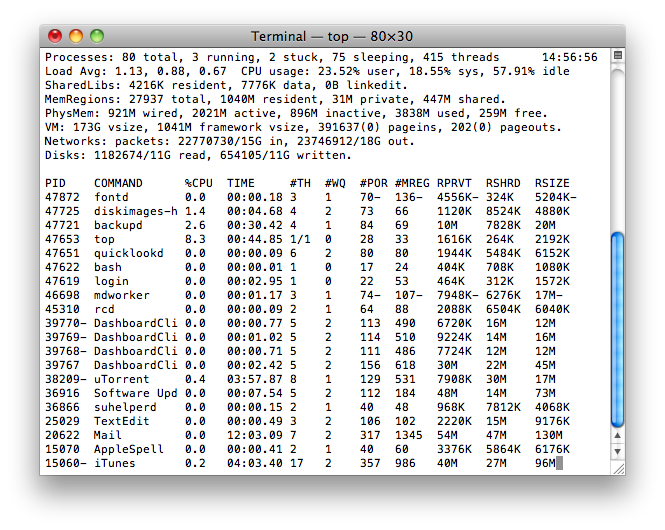
Task: Click the 'VM: 173G vsize' text
Action: tap(97, 127)
